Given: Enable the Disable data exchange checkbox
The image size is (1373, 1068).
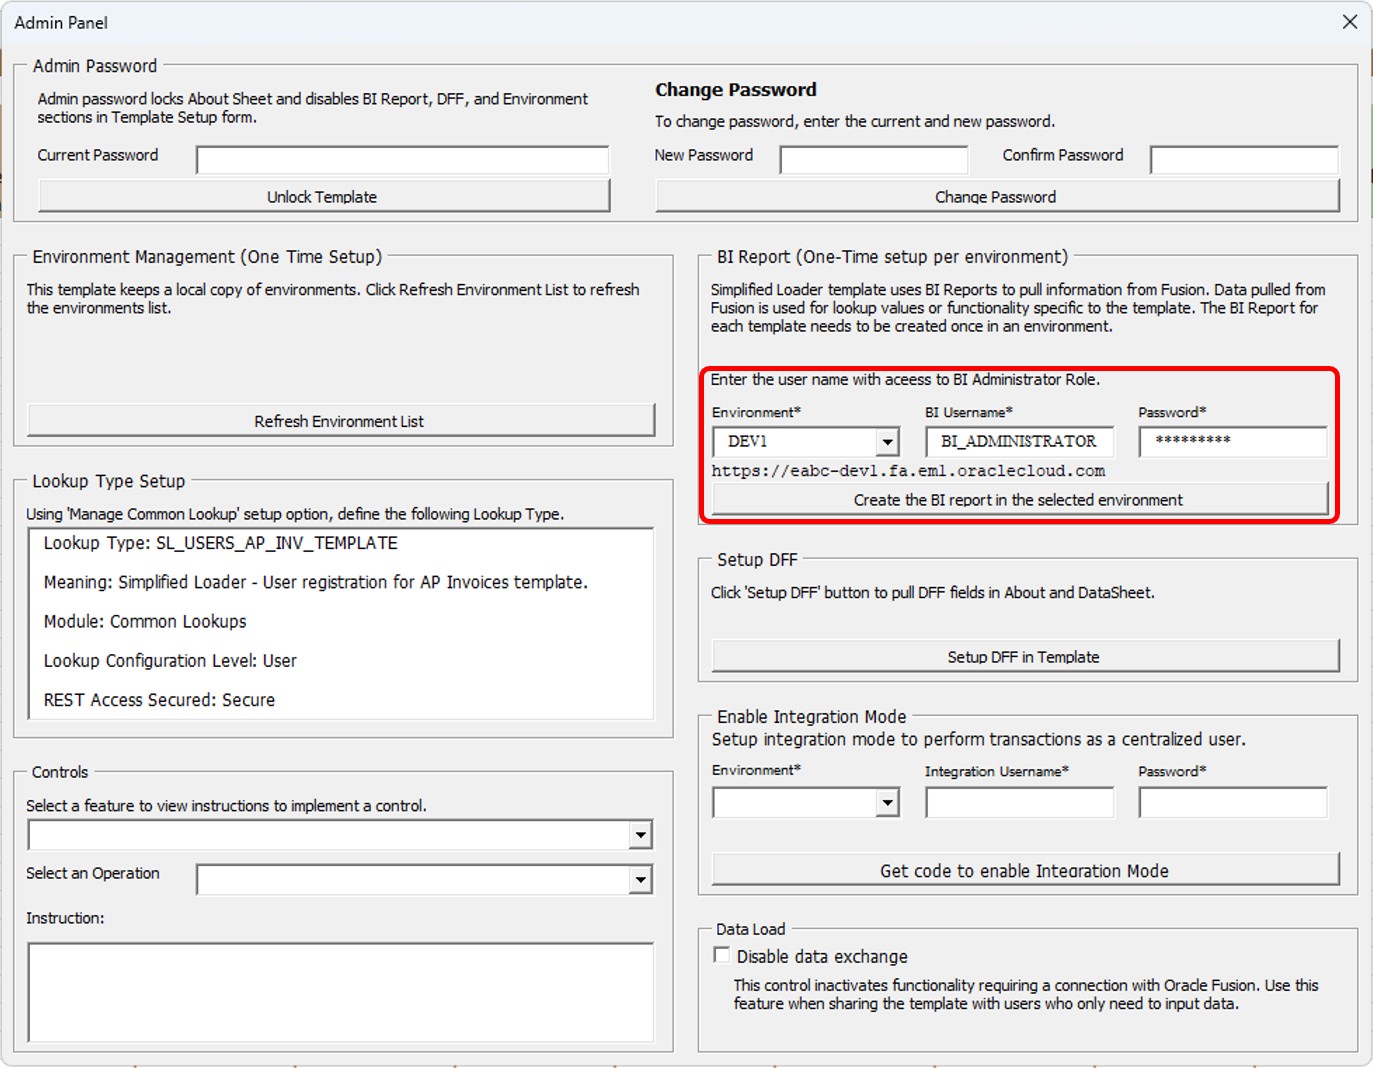Looking at the screenshot, I should pyautogui.click(x=721, y=955).
